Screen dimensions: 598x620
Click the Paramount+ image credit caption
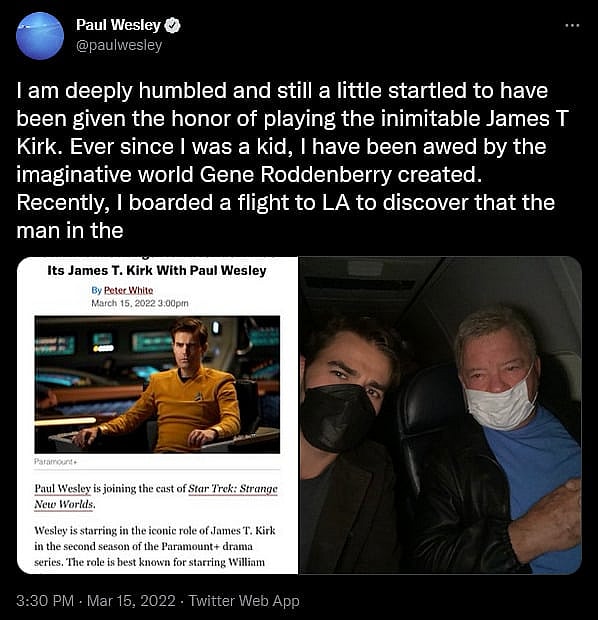click(55, 461)
